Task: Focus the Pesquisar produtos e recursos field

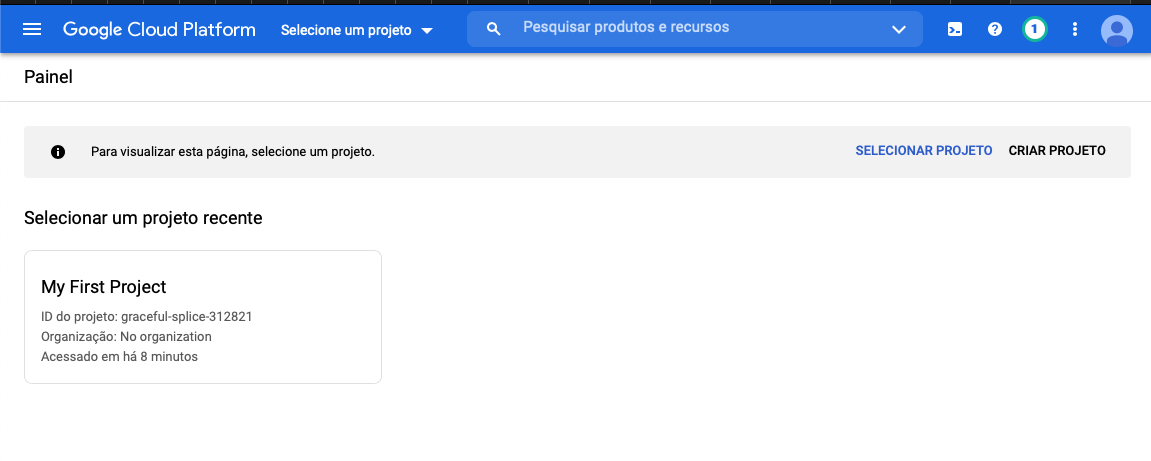Action: 694,29
